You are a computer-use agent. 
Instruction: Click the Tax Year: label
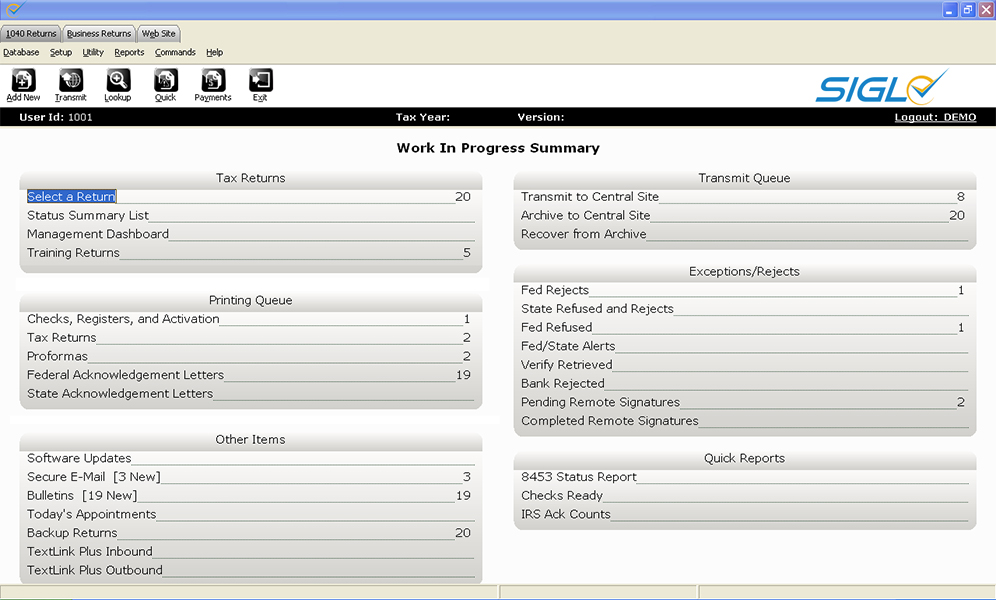[422, 117]
